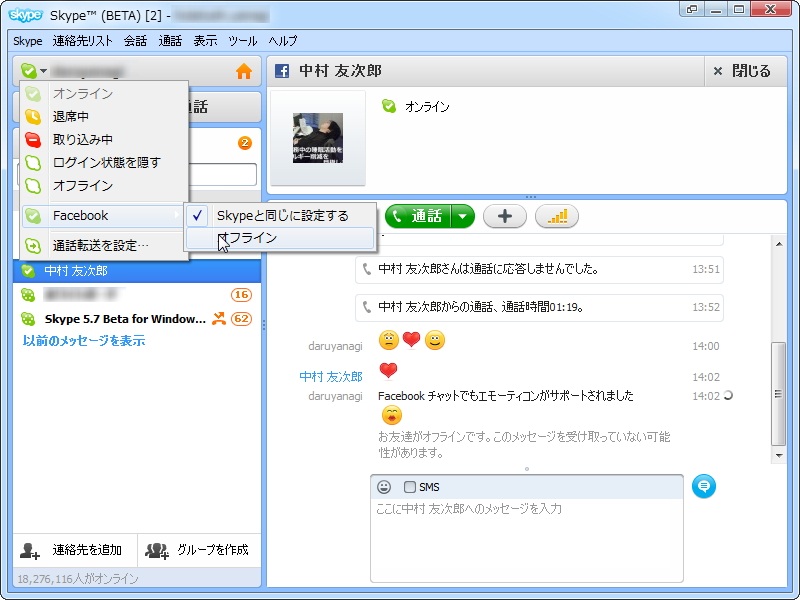
Task: Click the contact's profile picture thumbnail
Action: tap(317, 138)
